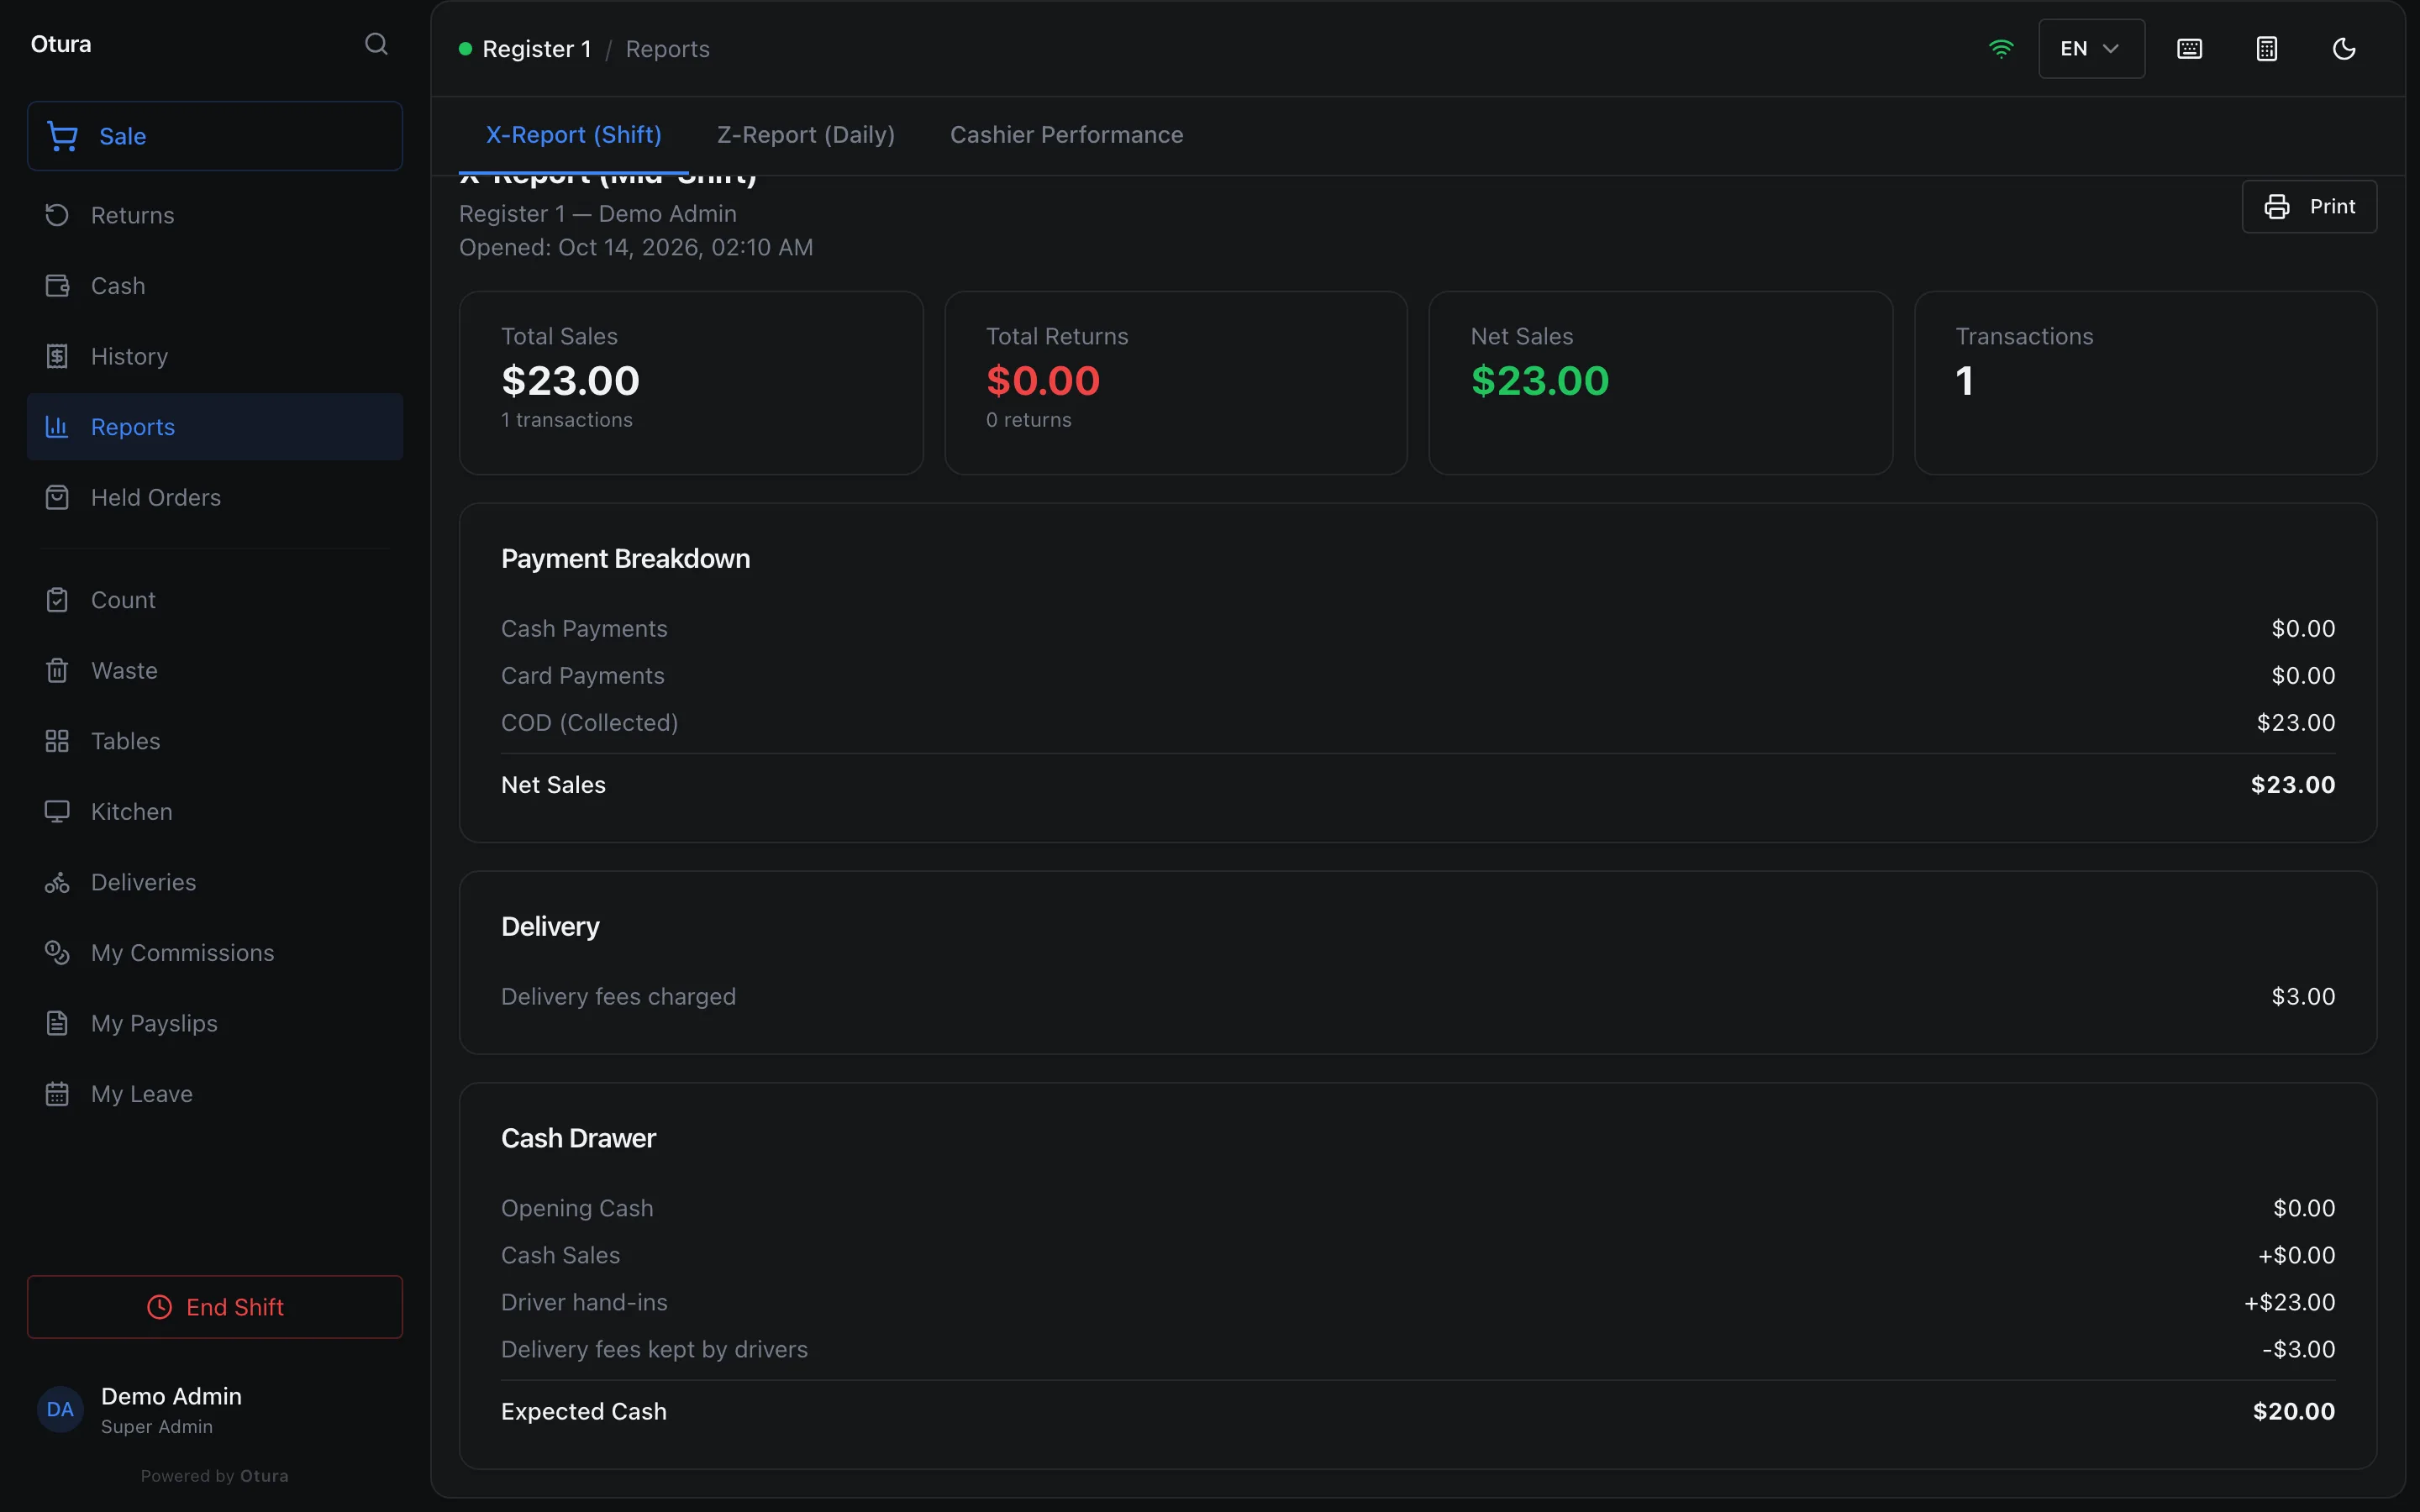2420x1512 pixels.
Task: Open the sidebar search icon
Action: point(376,44)
